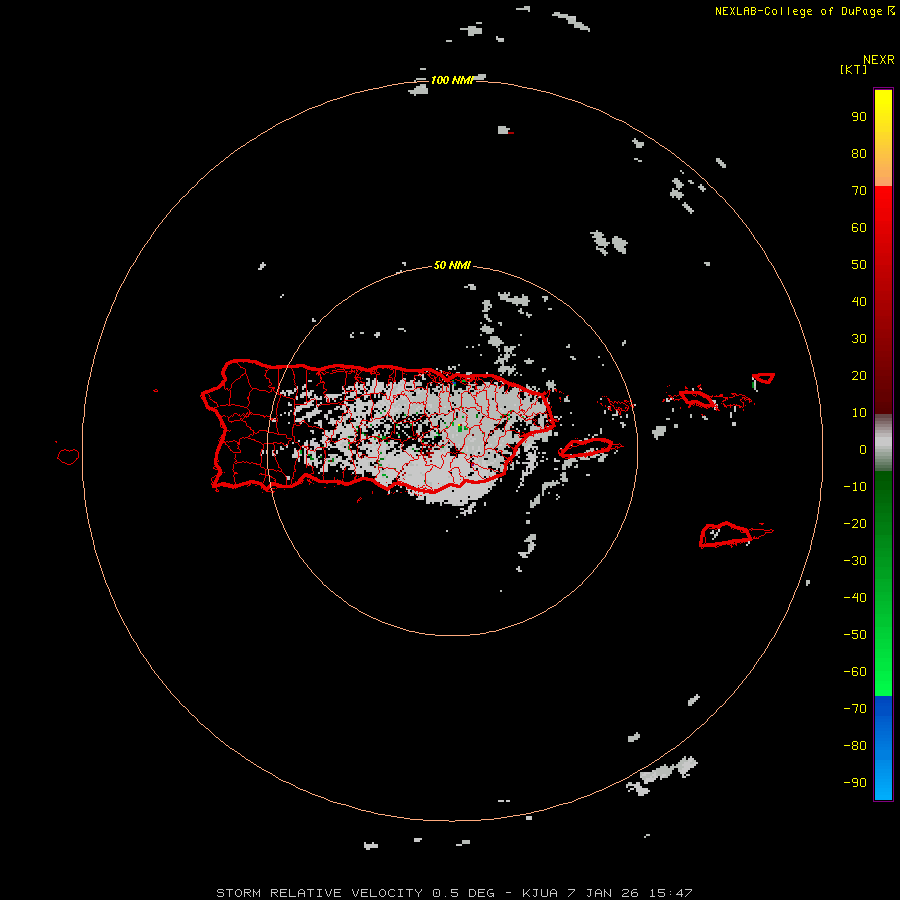Click the 10 value on the velocity scale
Screen dimensions: 900x900
click(859, 413)
